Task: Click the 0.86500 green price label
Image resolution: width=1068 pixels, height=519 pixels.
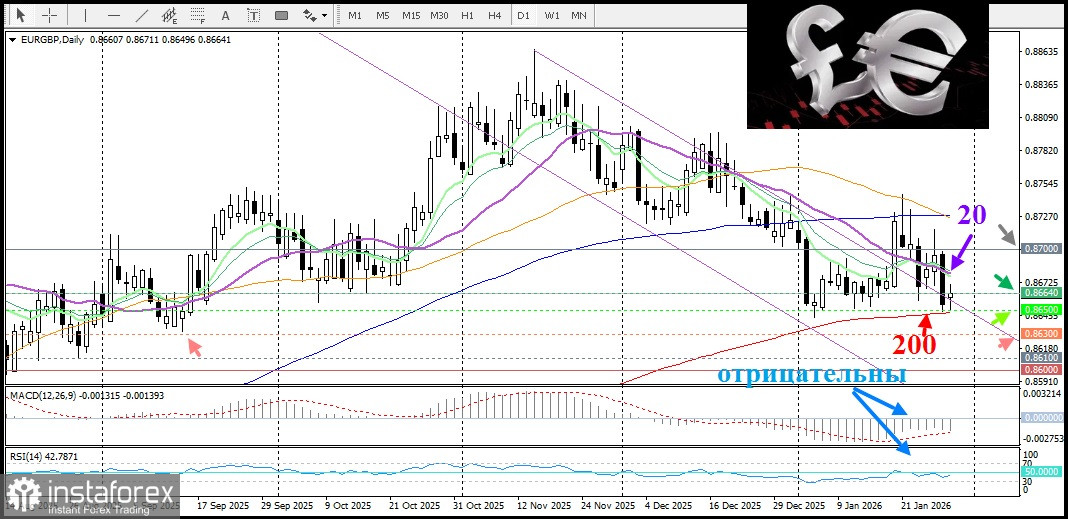Action: click(x=1042, y=309)
